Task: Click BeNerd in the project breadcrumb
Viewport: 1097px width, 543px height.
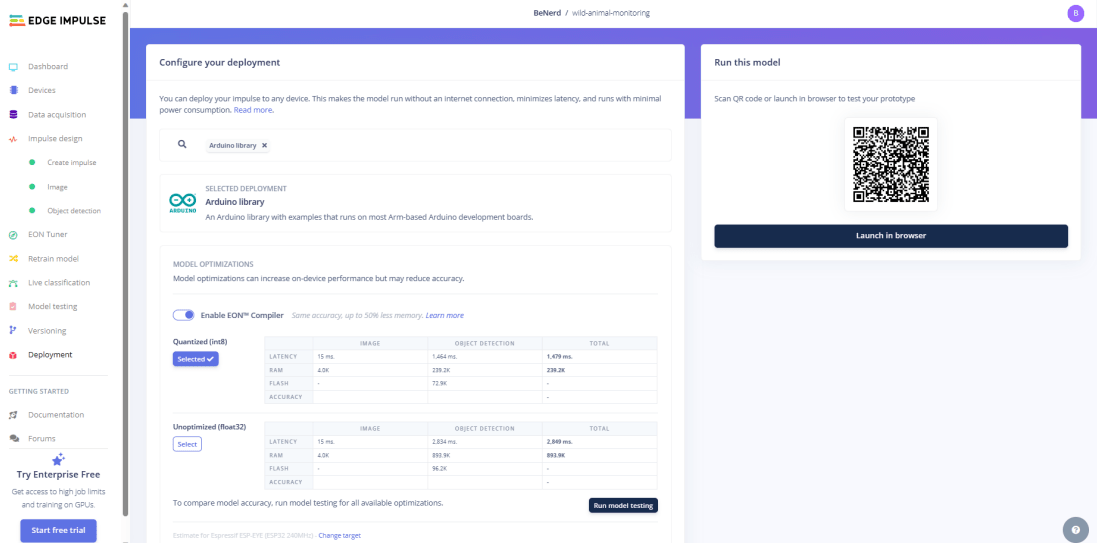Action: point(547,13)
